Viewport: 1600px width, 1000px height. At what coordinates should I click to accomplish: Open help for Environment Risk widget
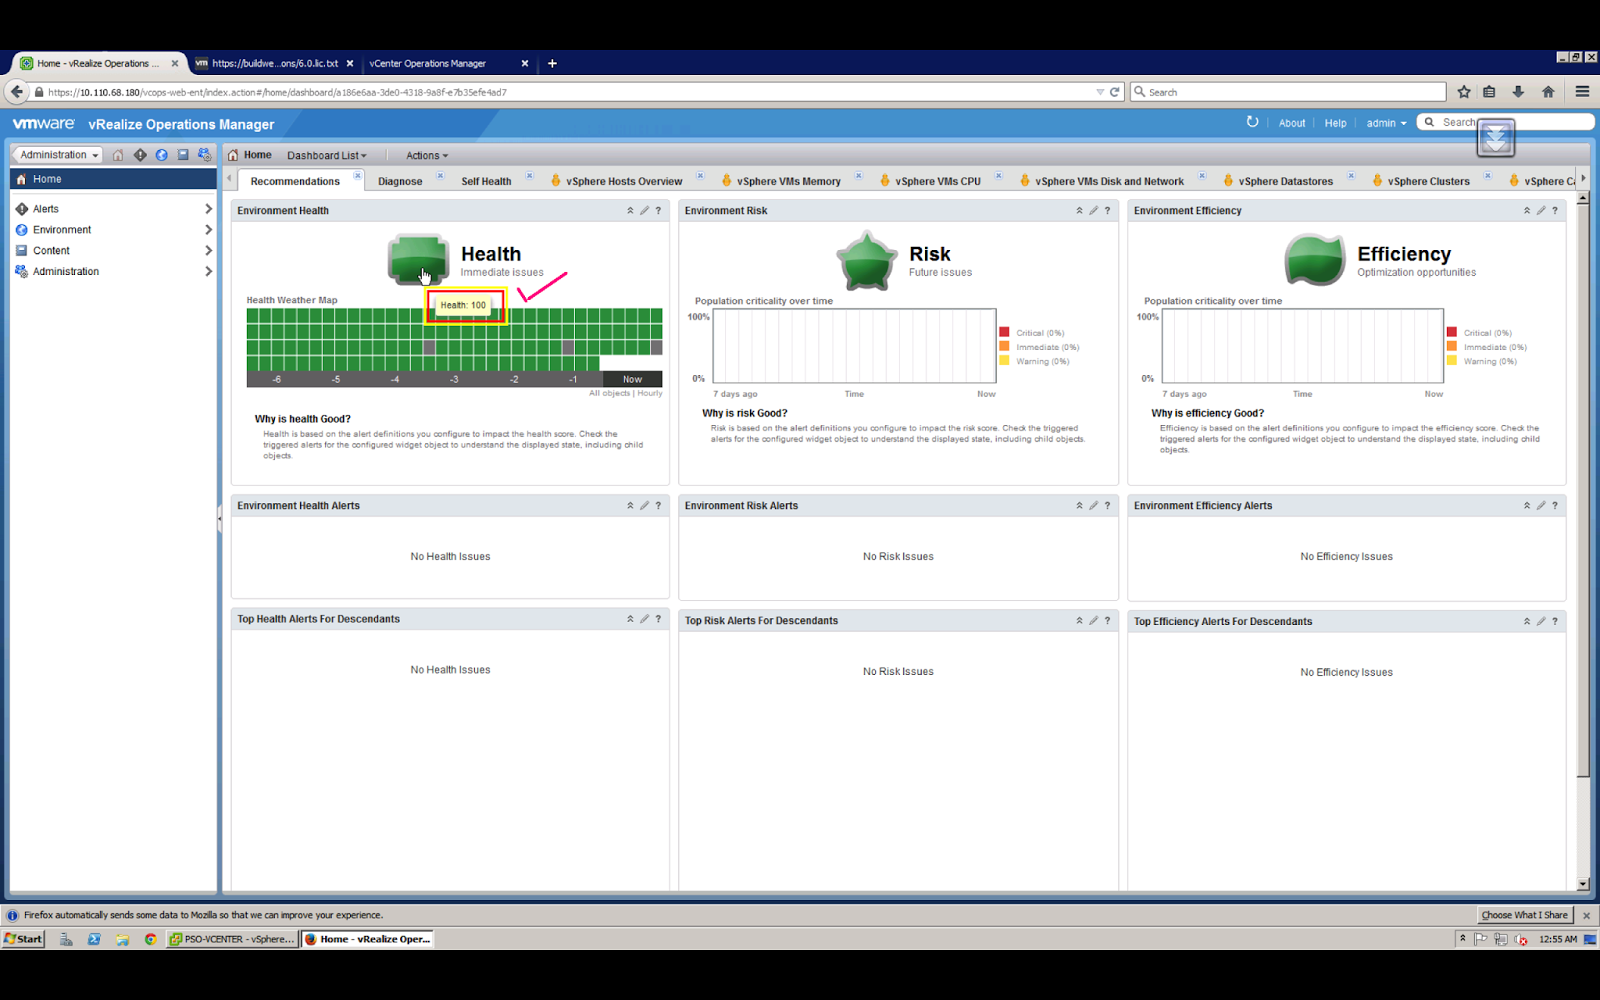coord(1107,211)
